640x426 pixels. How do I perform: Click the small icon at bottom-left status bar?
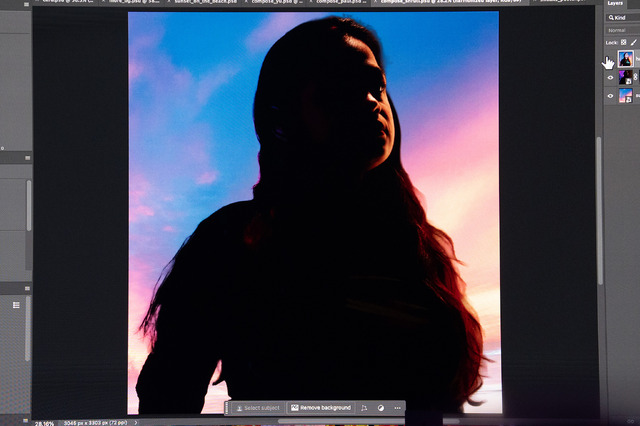[x=25, y=420]
